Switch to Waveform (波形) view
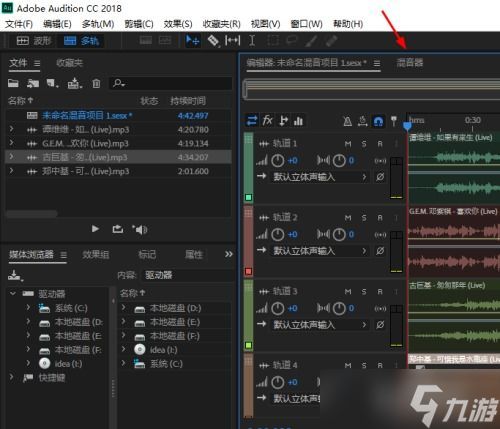The width and height of the screenshot is (500, 429). [x=34, y=41]
